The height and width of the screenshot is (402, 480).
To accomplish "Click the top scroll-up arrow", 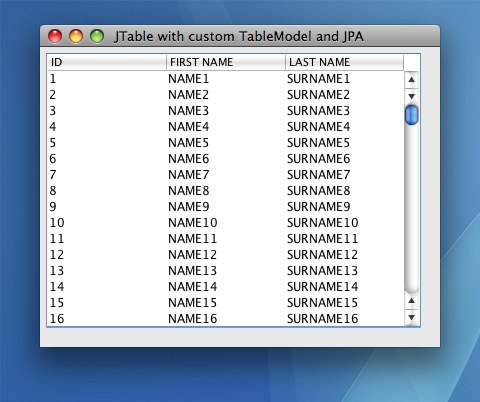I will [411, 80].
